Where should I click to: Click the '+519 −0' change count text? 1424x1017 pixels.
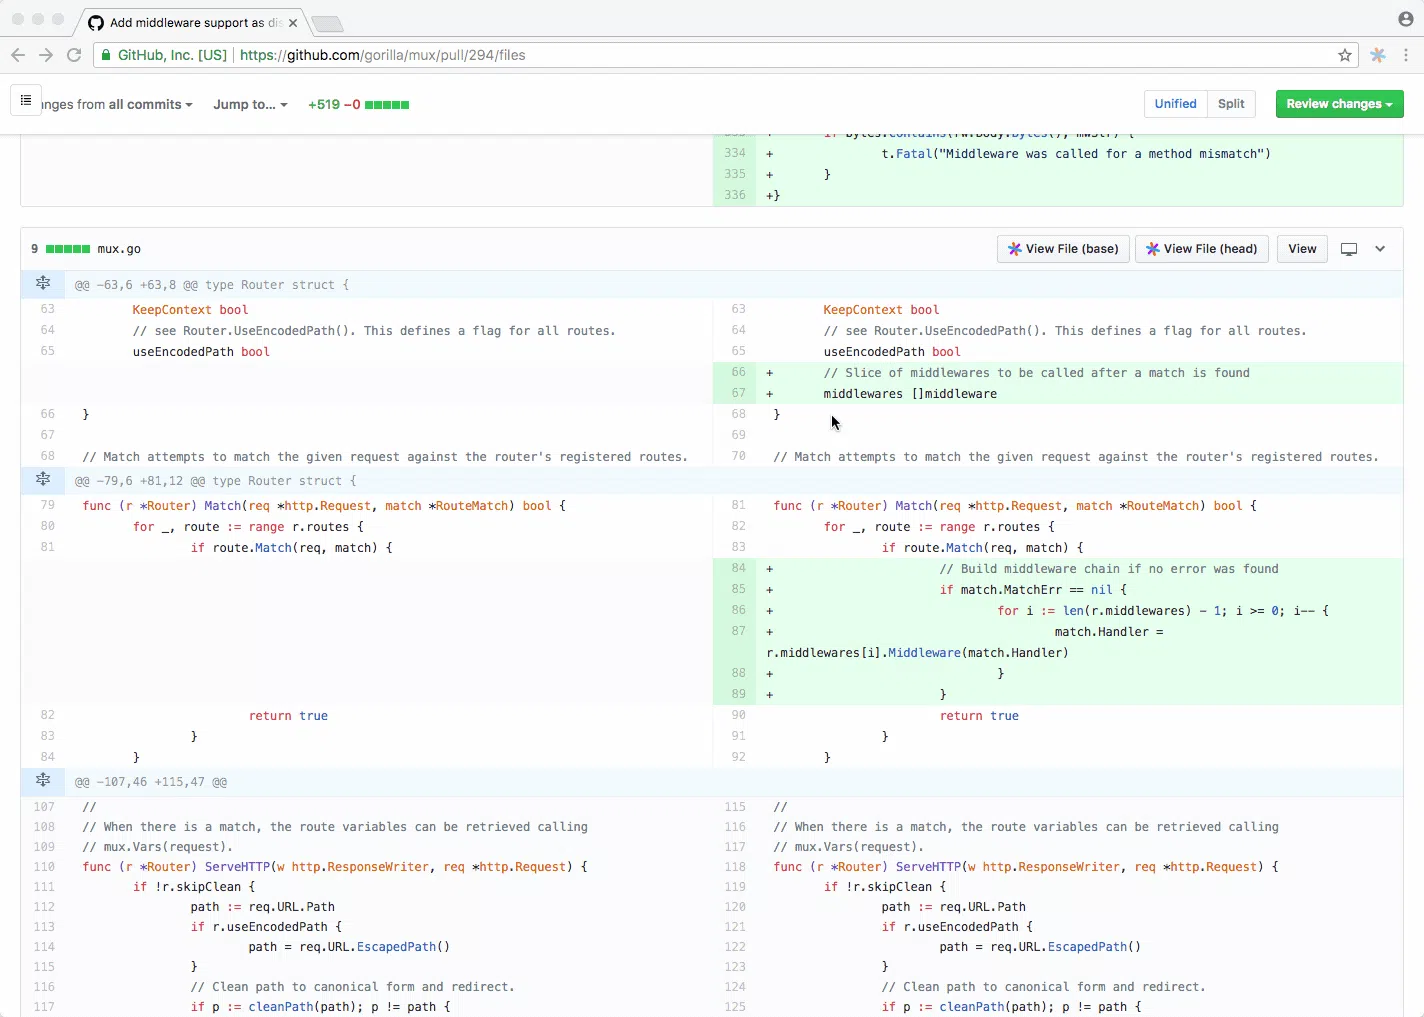[x=334, y=104]
